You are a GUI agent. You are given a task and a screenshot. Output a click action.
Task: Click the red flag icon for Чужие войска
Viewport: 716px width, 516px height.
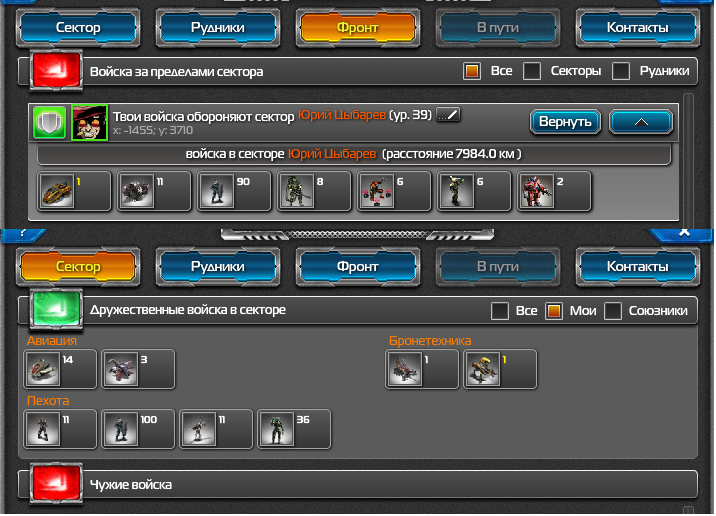point(56,484)
